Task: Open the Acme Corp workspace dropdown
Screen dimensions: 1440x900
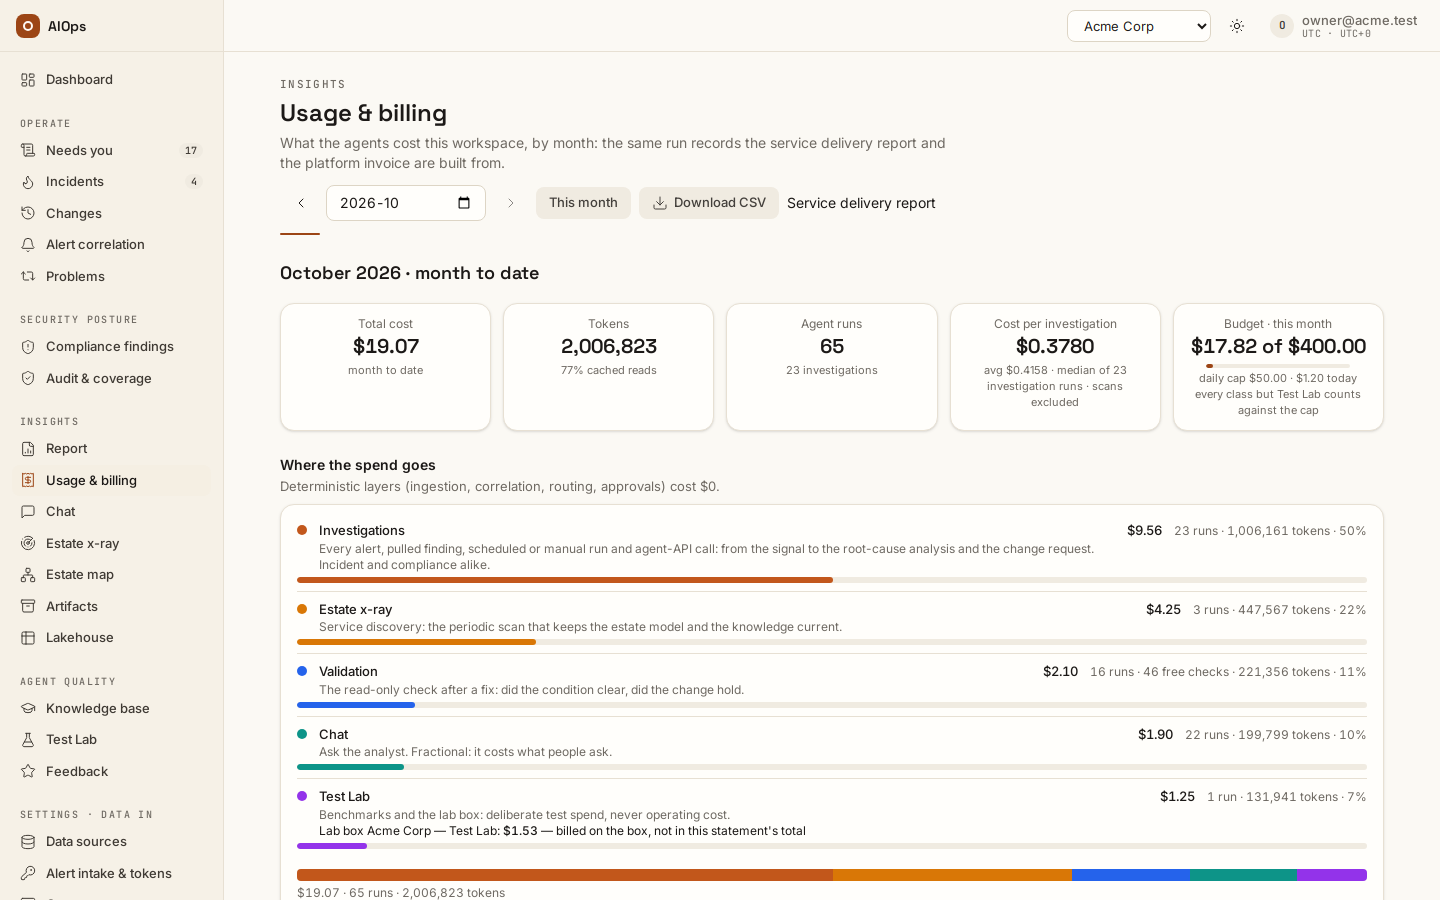Action: 1139,26
